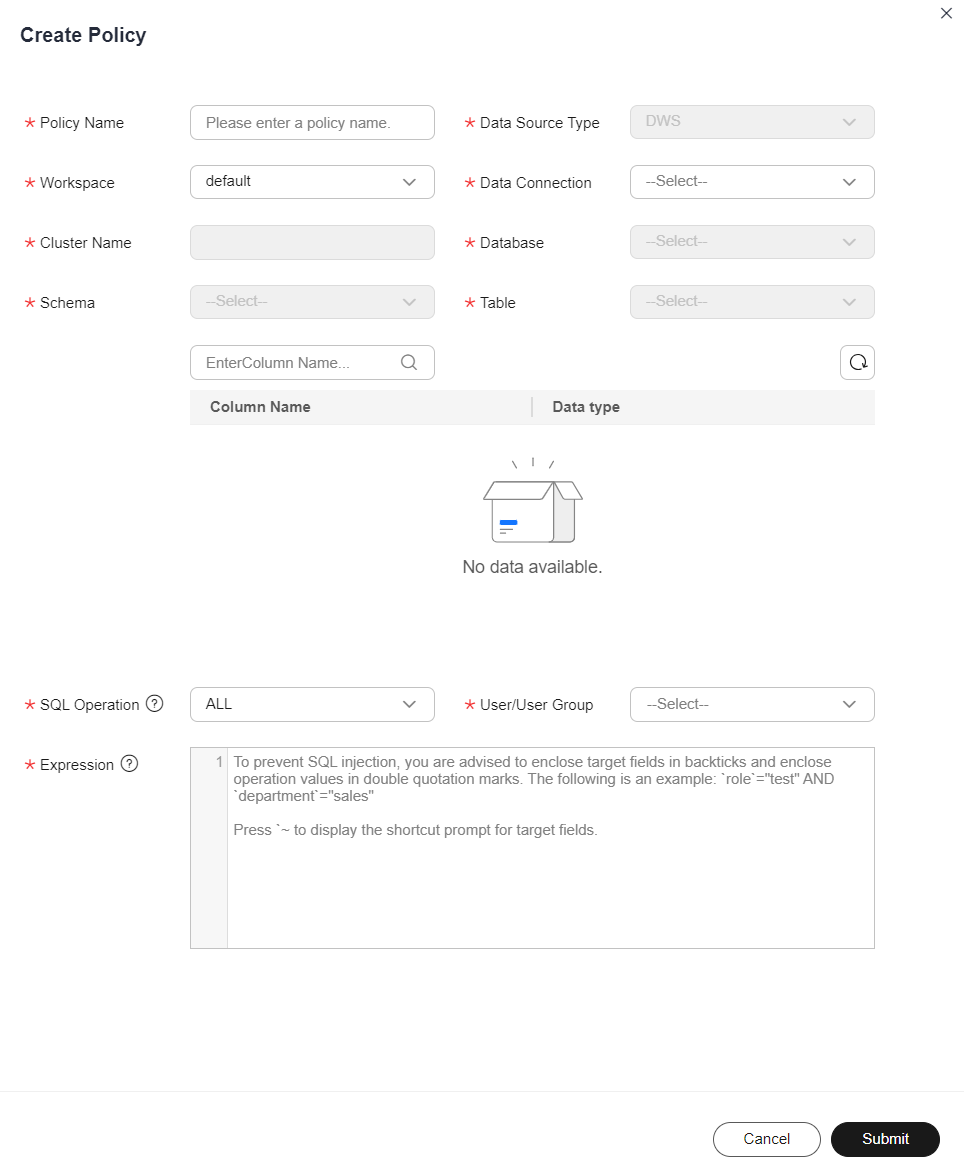964x1173 pixels.
Task: Close the Create Policy dialog with X
Action: tap(946, 13)
